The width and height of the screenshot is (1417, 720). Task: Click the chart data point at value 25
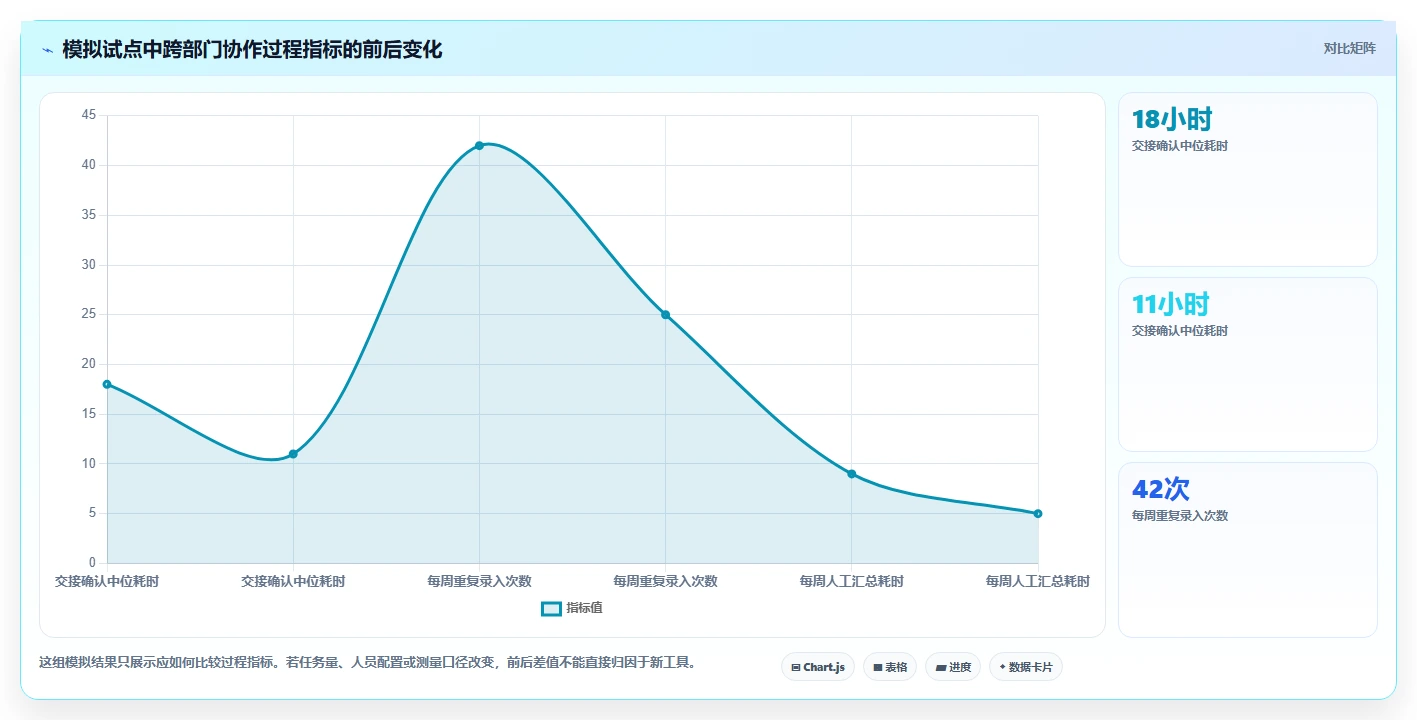(665, 315)
